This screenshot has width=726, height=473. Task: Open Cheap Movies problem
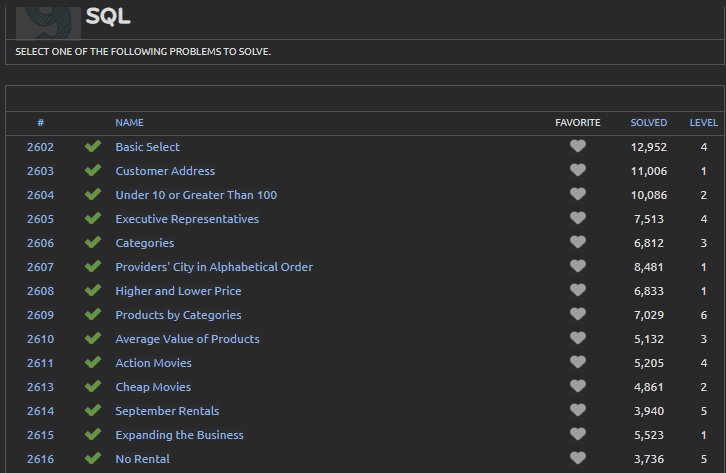click(x=153, y=387)
